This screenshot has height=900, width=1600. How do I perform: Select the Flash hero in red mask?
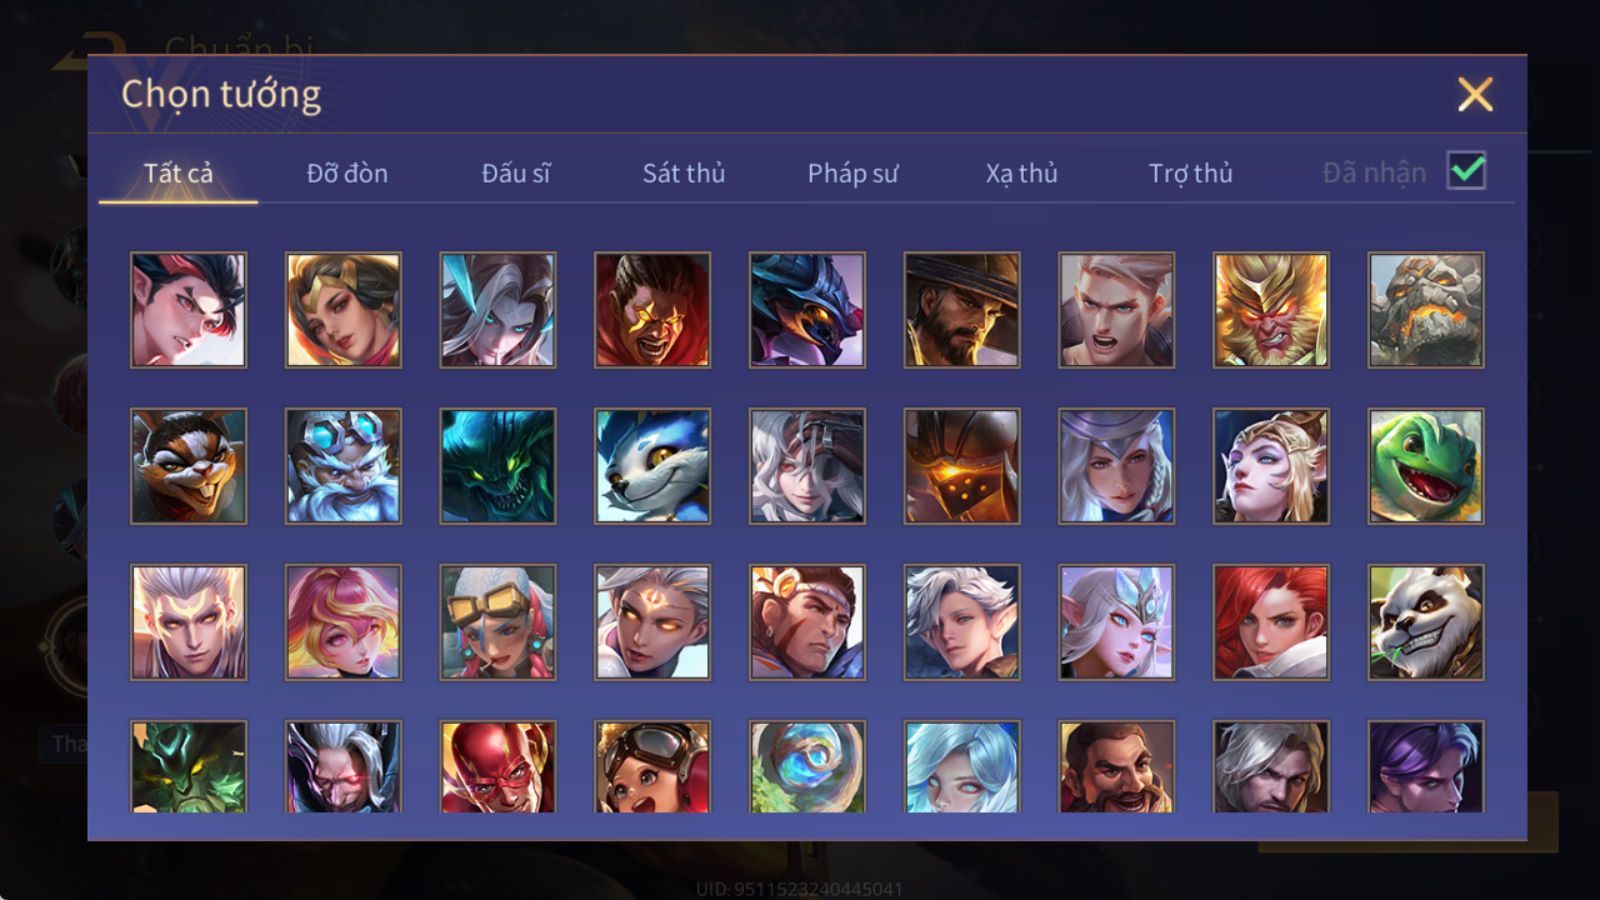498,766
